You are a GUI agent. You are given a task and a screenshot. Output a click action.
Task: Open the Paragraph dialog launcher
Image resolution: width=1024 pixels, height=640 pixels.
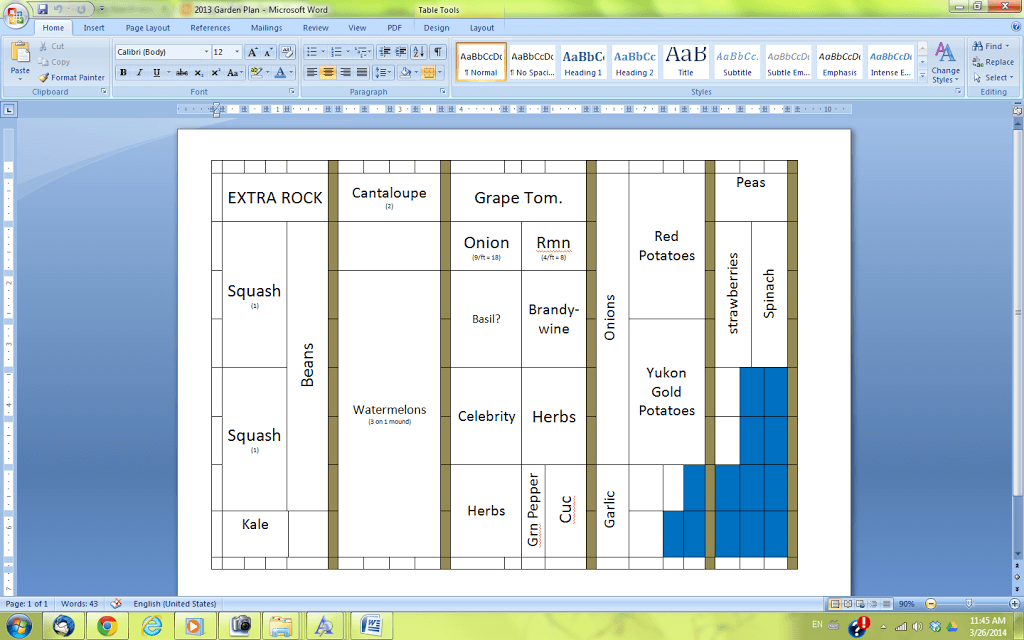443,91
